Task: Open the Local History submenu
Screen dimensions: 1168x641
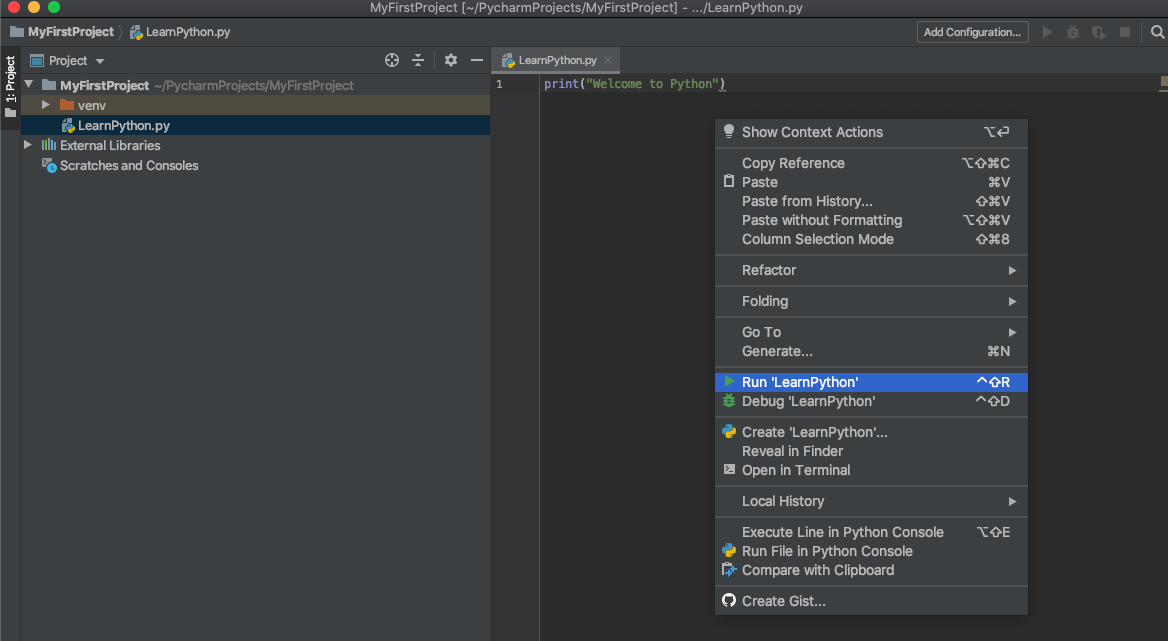Action: [x=871, y=501]
